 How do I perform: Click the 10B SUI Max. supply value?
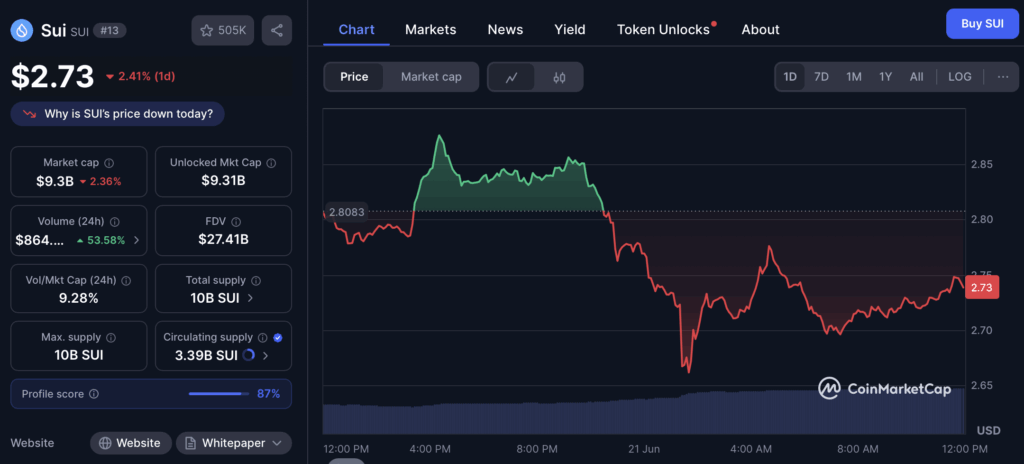point(78,356)
